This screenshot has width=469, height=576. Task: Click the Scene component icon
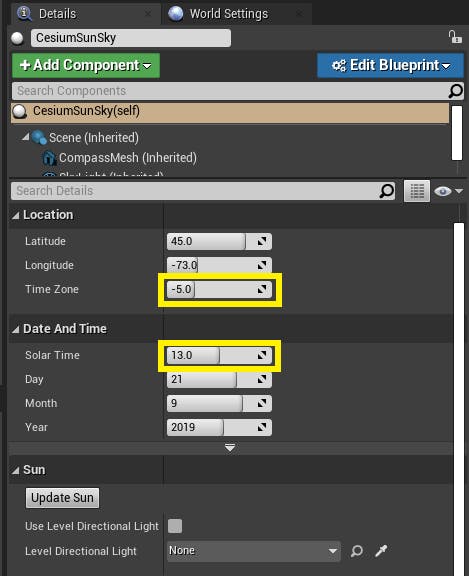click(x=39, y=138)
